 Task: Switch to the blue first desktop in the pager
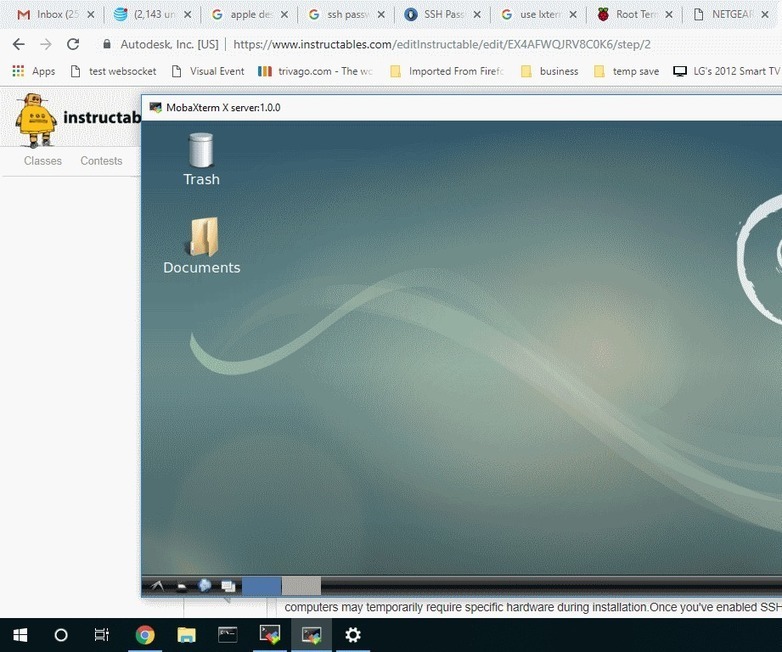[261, 586]
